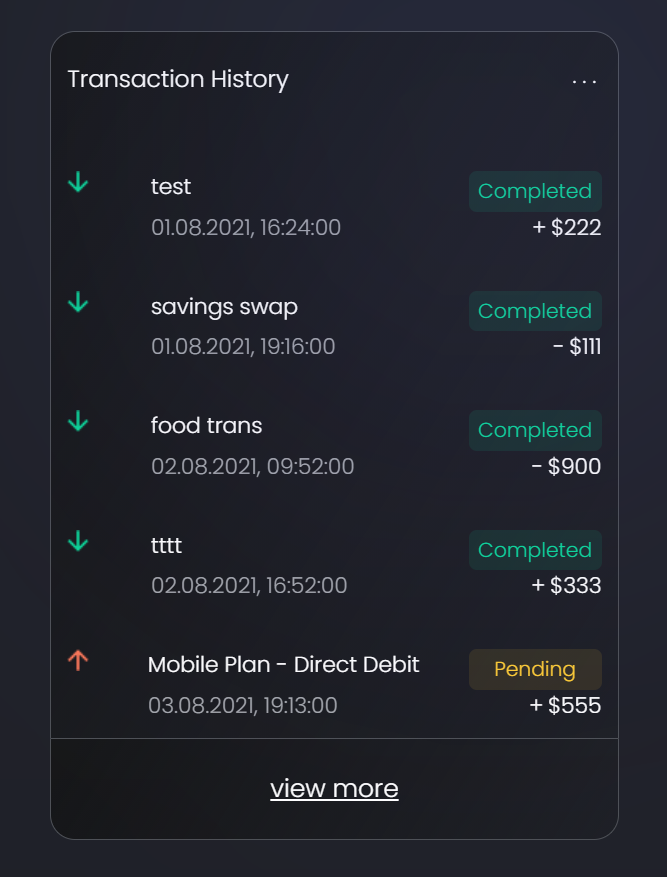This screenshot has height=877, width=667.
Task: Click Completed badge on tttt transaction
Action: [535, 550]
